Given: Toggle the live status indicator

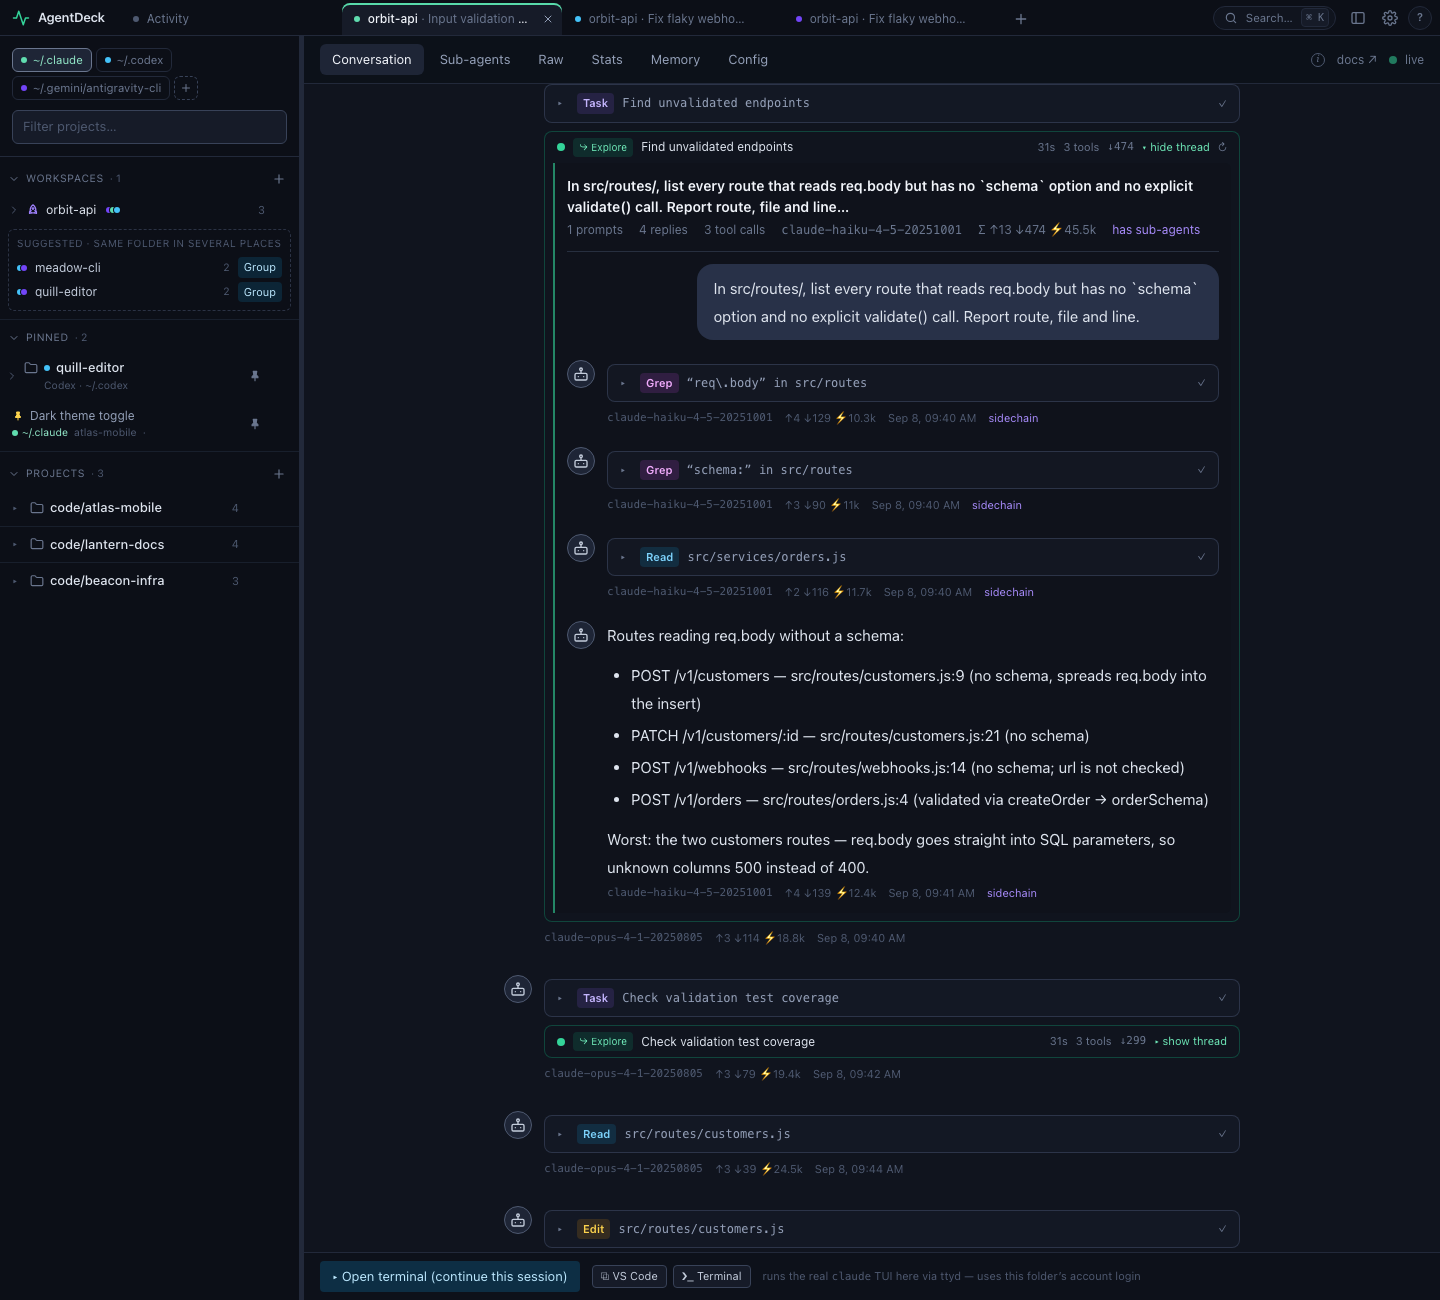Looking at the screenshot, I should [x=1406, y=60].
